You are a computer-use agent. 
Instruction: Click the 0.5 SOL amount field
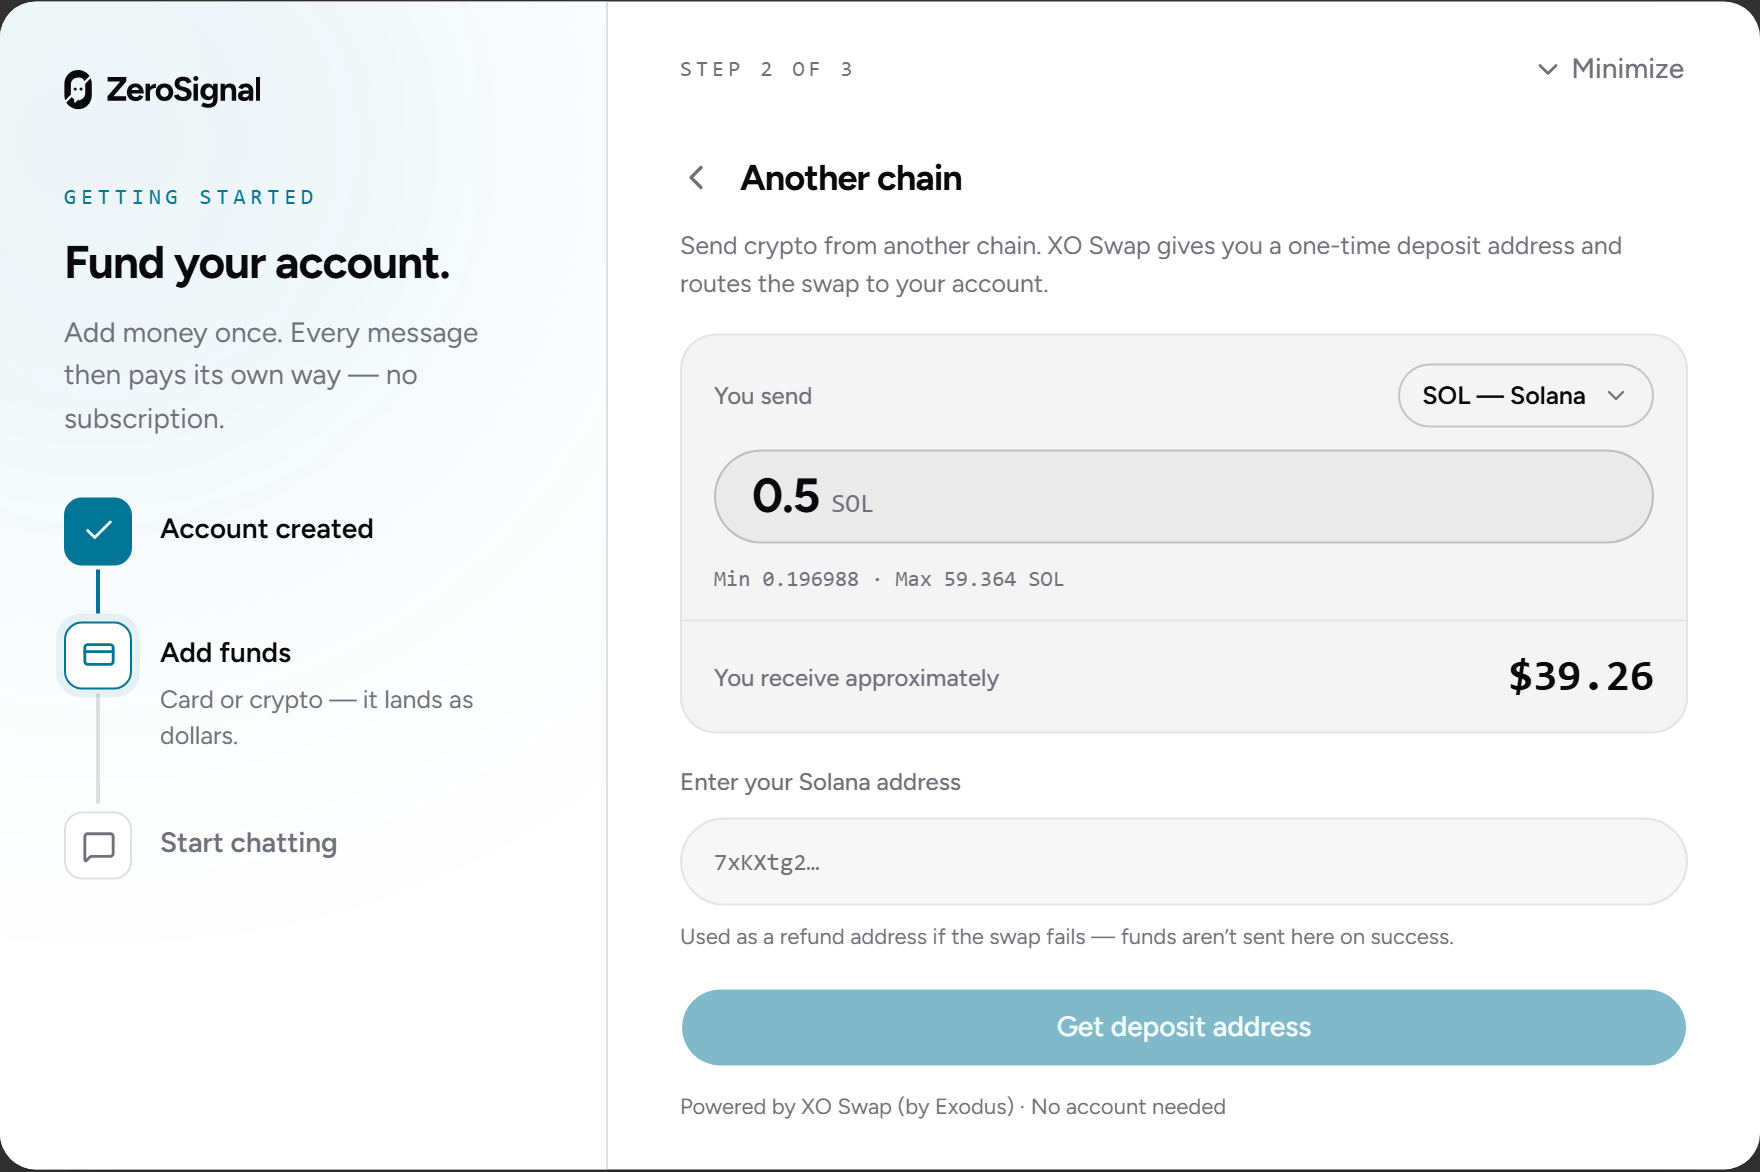[x=1183, y=497]
